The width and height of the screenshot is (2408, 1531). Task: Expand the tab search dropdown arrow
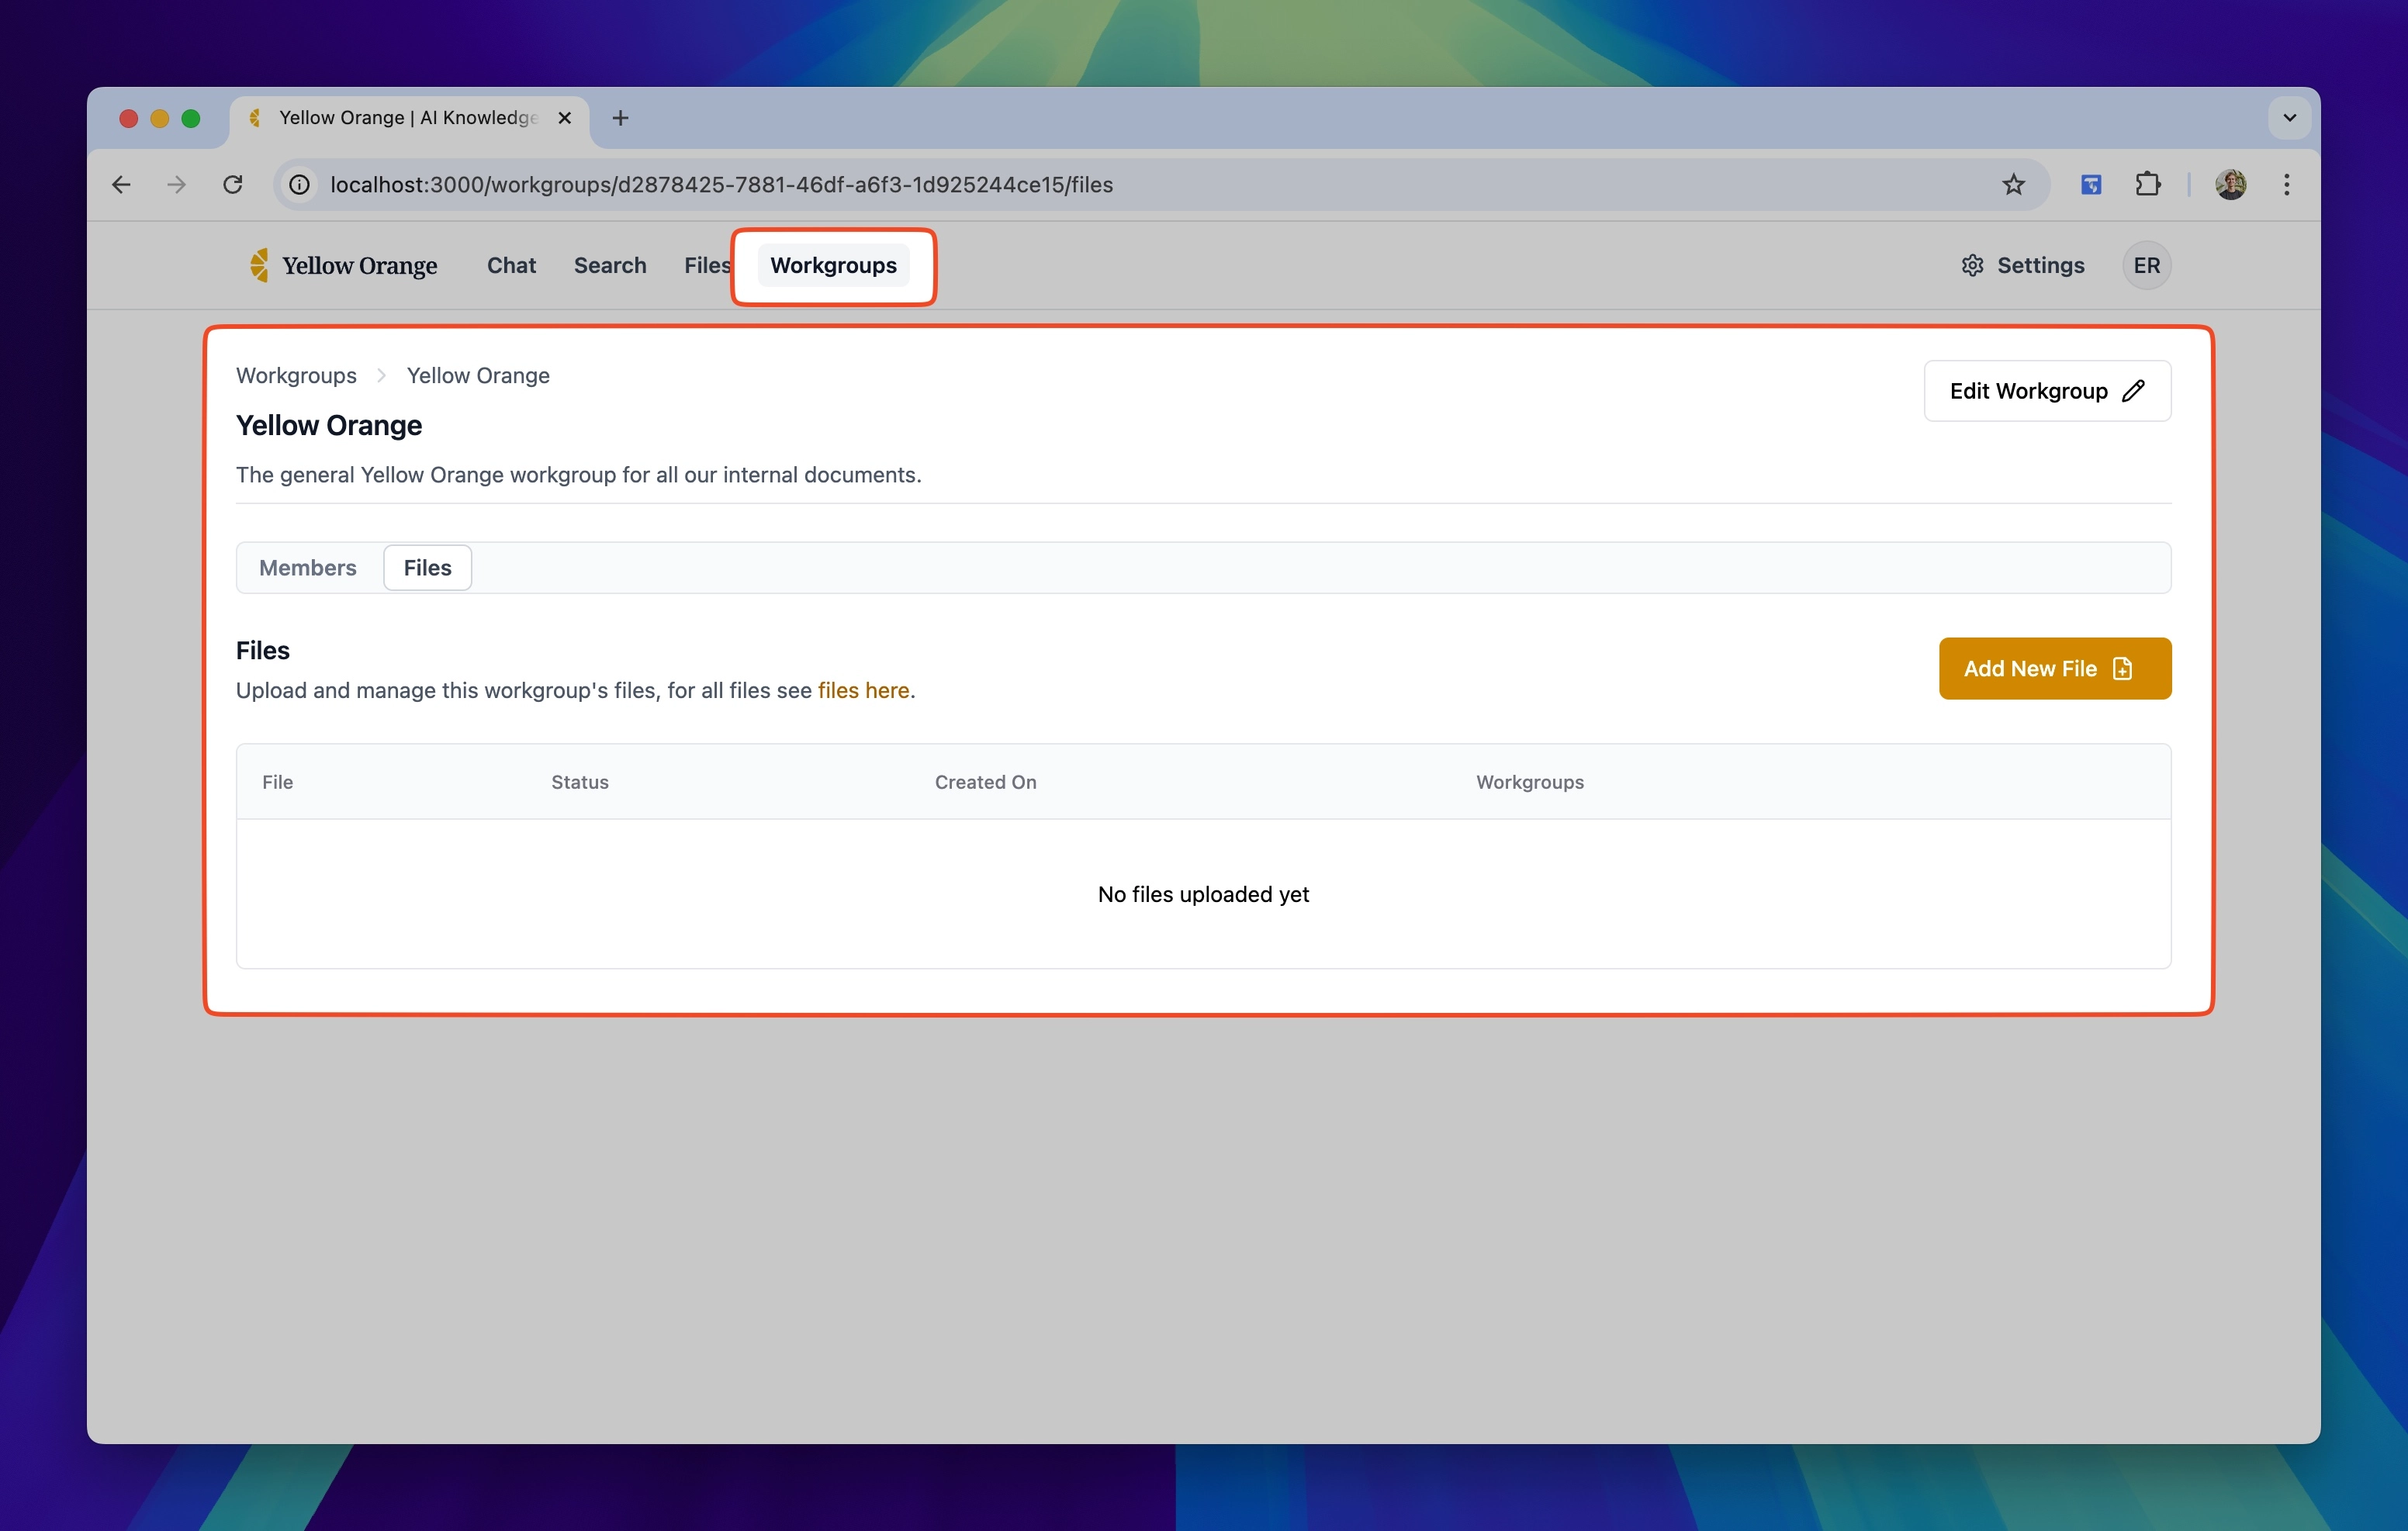[x=2289, y=118]
